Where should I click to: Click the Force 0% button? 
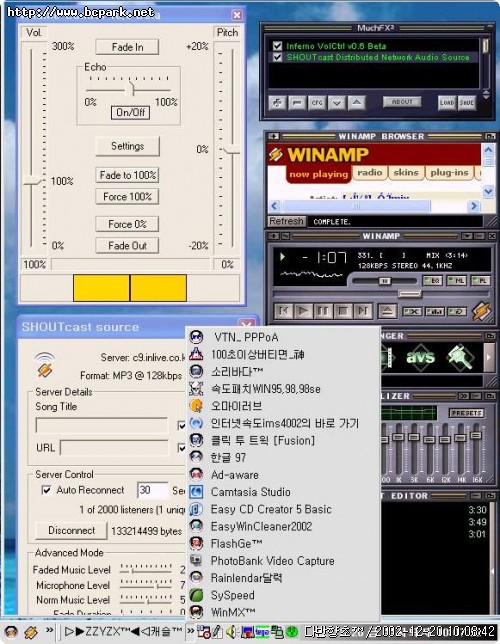(127, 224)
